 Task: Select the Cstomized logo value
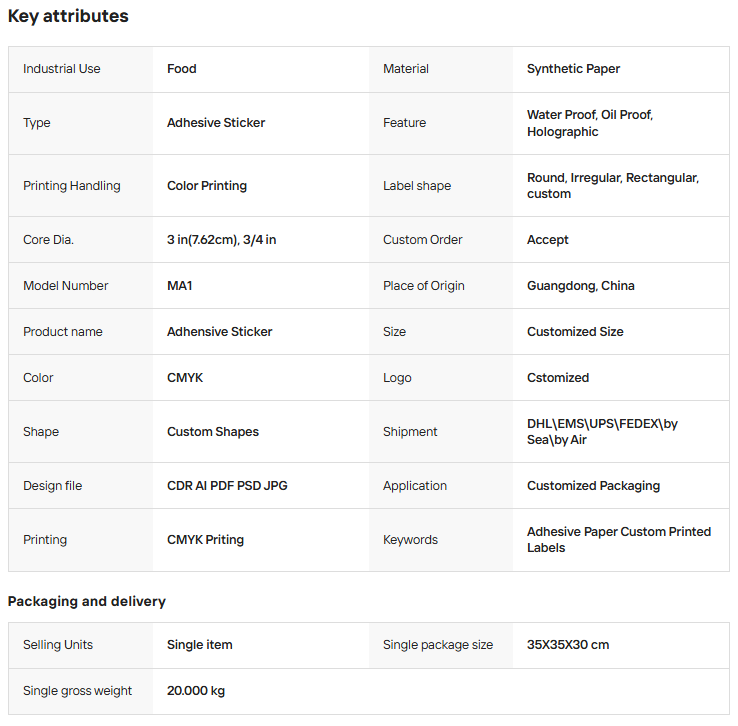tap(558, 378)
